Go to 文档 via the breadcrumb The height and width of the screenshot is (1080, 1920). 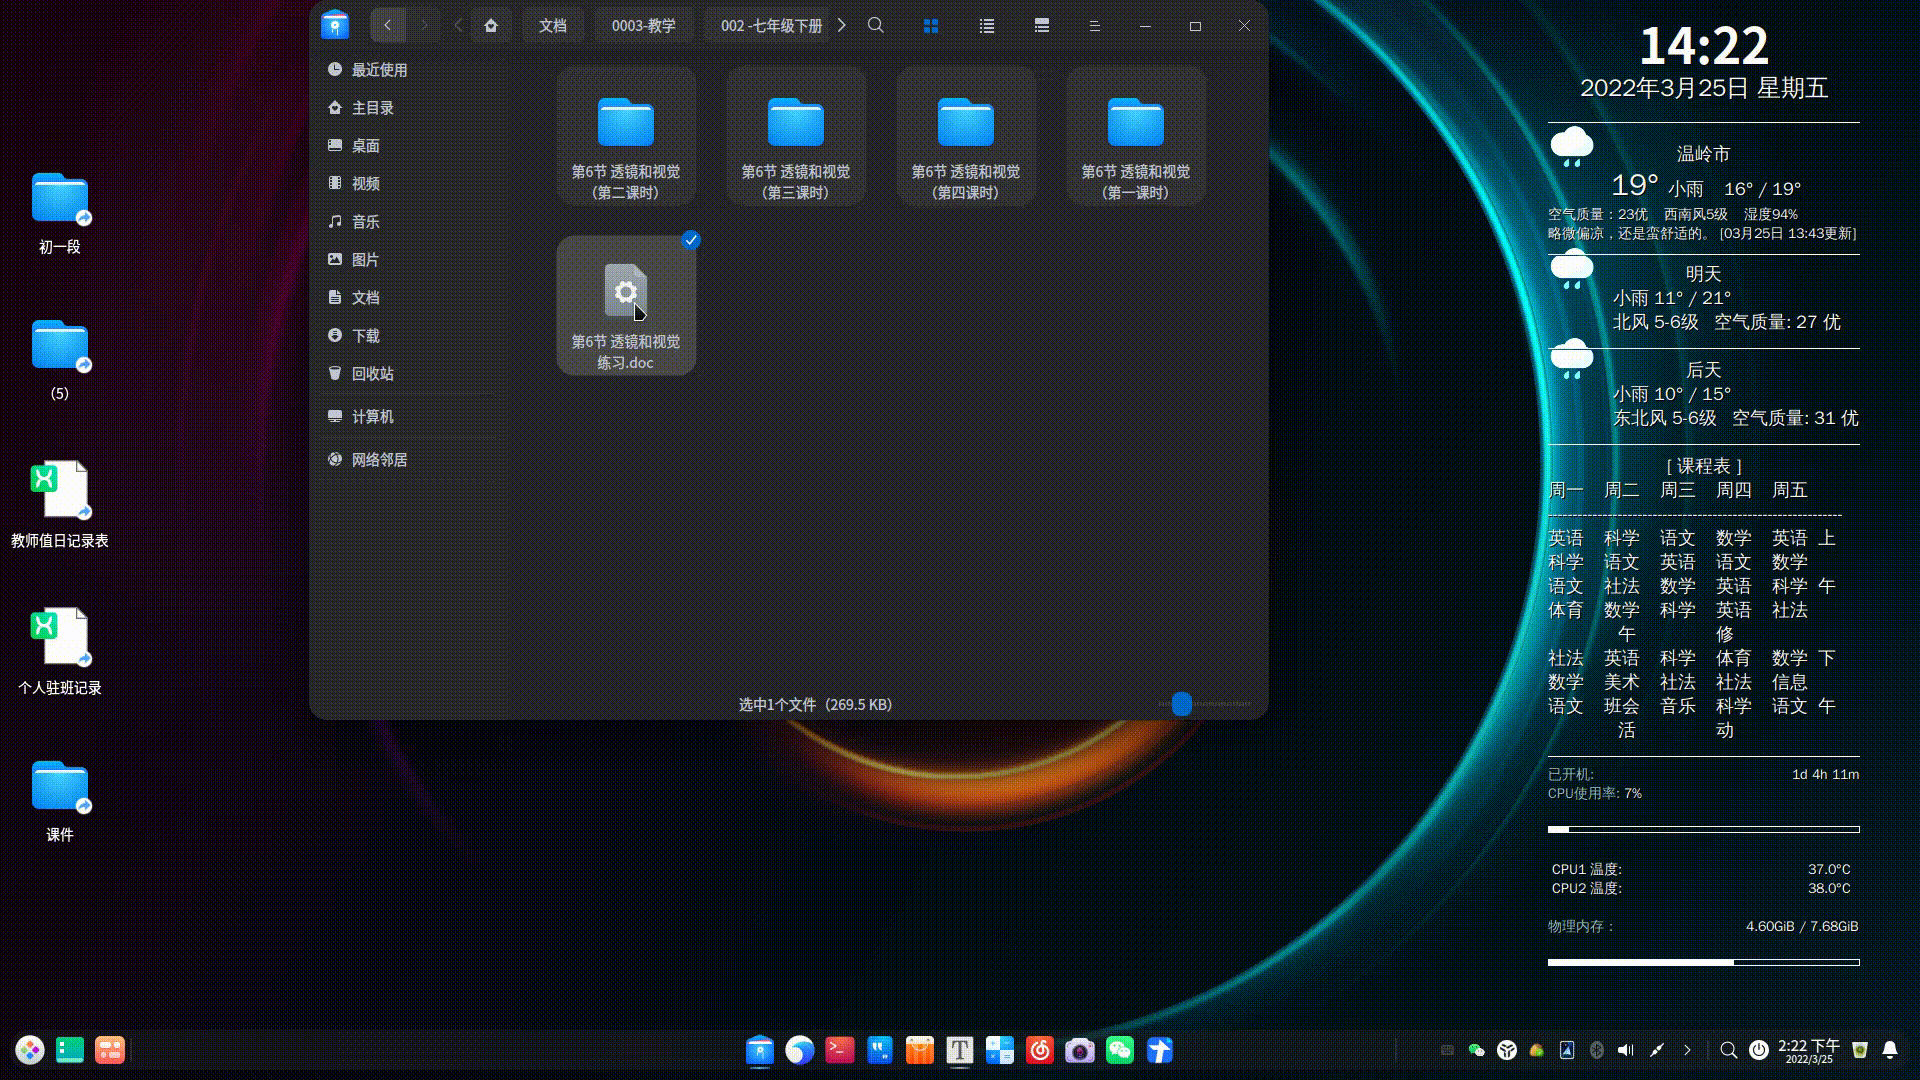[x=554, y=25]
